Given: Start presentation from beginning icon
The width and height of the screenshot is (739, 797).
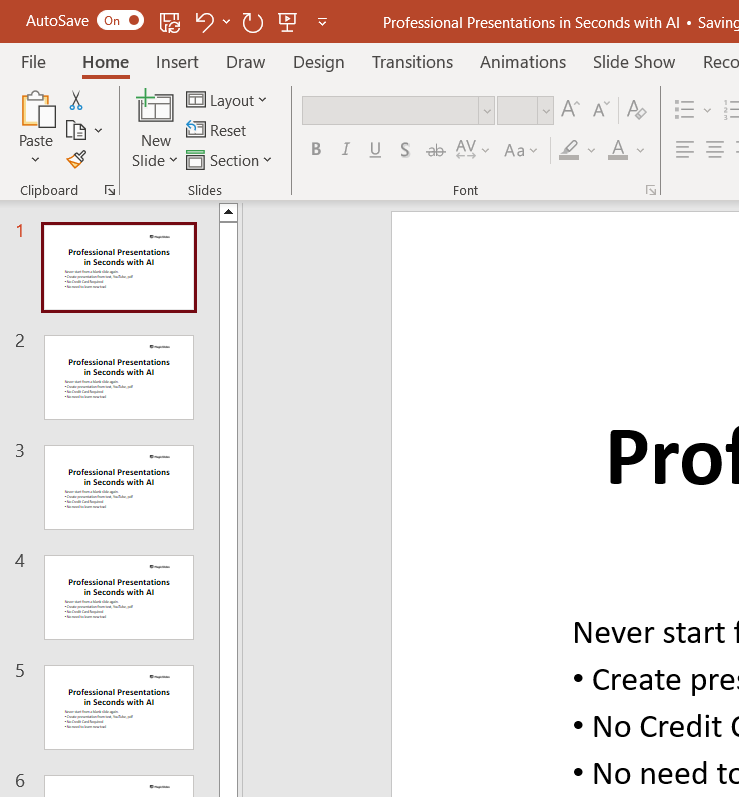Looking at the screenshot, I should tap(287, 21).
